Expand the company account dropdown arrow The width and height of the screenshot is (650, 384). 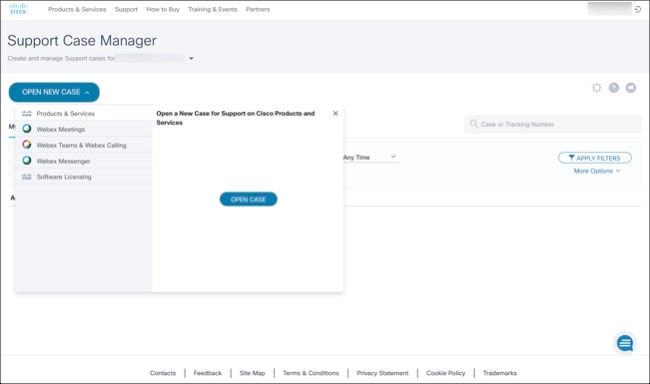[191, 58]
